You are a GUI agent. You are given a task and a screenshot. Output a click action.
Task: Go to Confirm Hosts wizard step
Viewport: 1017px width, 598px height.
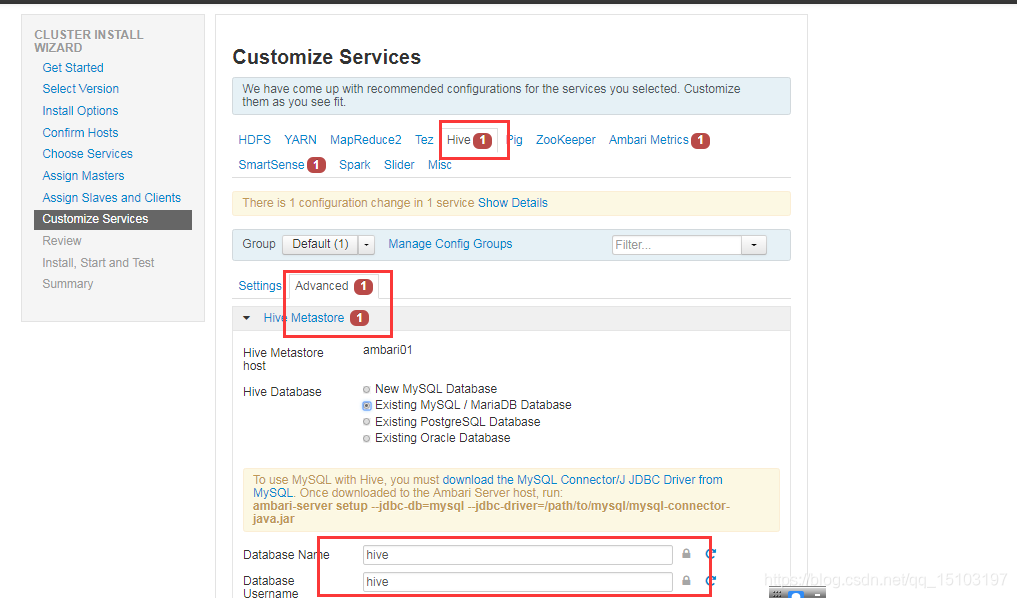pyautogui.click(x=80, y=132)
